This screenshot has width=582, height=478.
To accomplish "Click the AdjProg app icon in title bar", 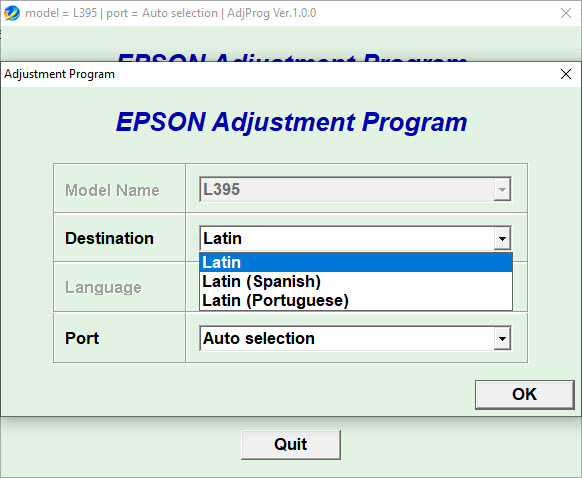I will point(12,13).
